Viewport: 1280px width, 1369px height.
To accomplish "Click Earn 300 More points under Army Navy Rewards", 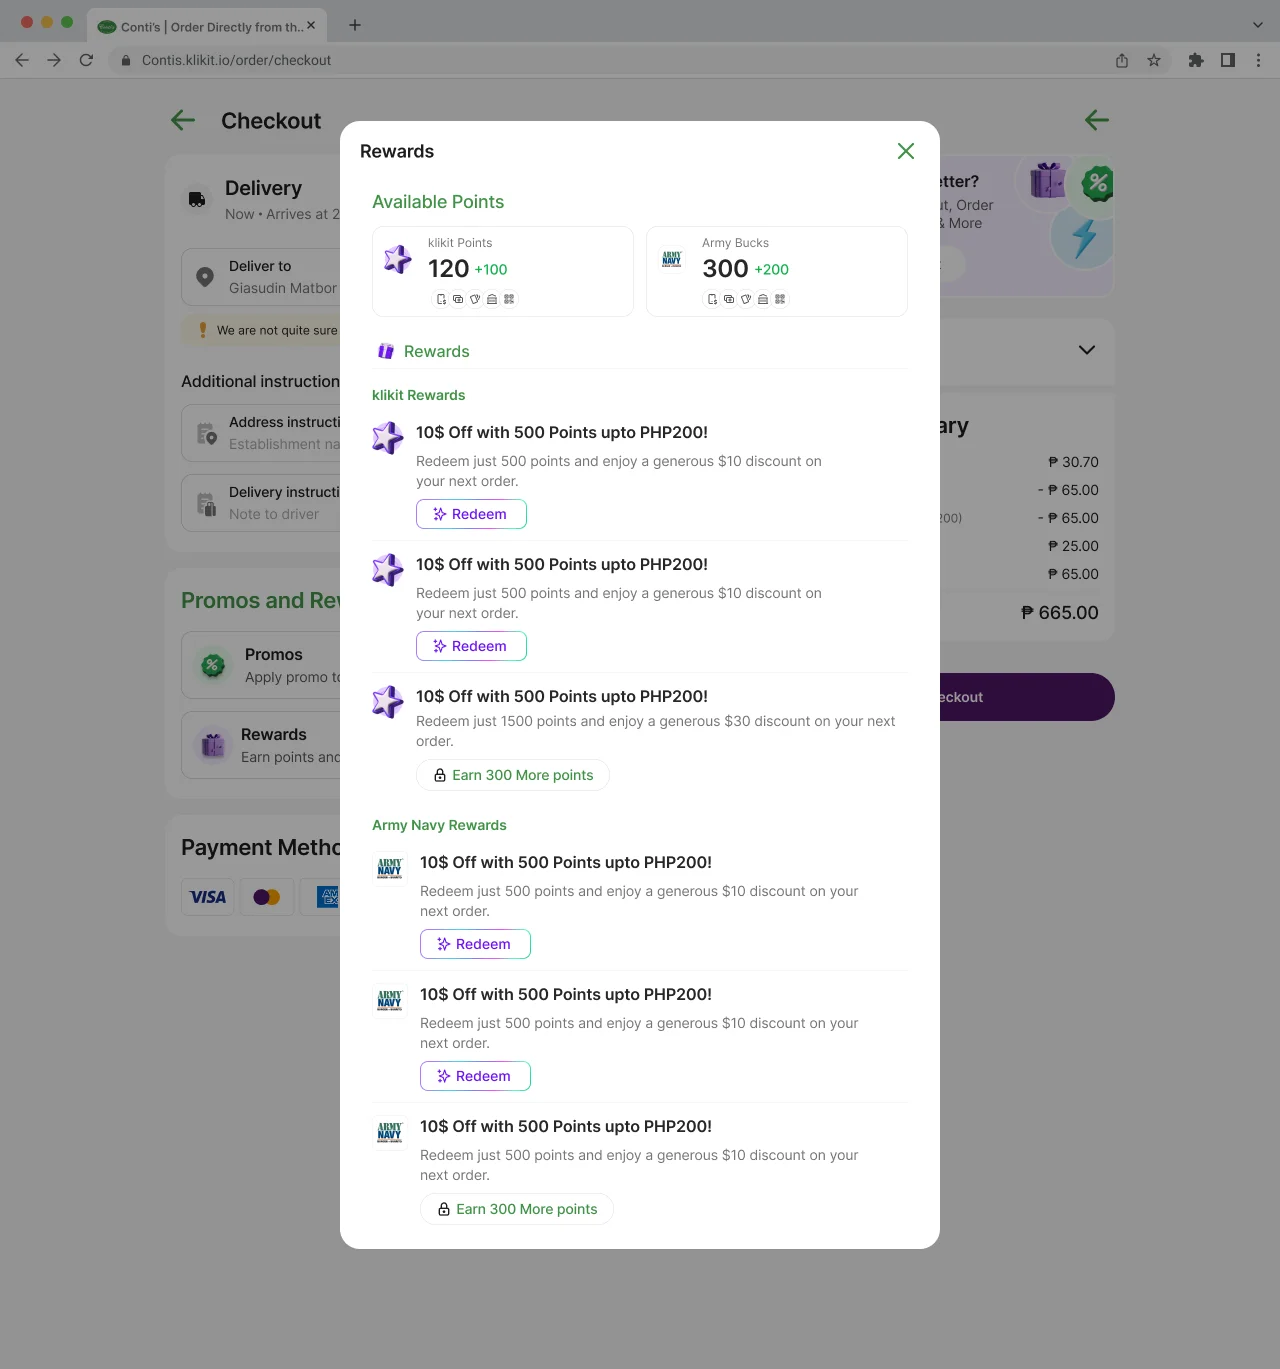I will pyautogui.click(x=517, y=1209).
